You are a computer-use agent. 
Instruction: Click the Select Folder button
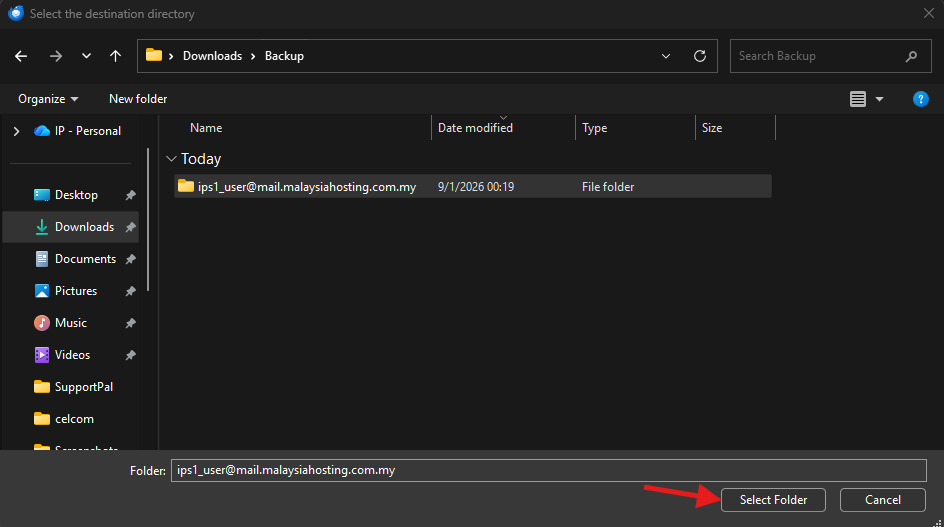tap(773, 499)
